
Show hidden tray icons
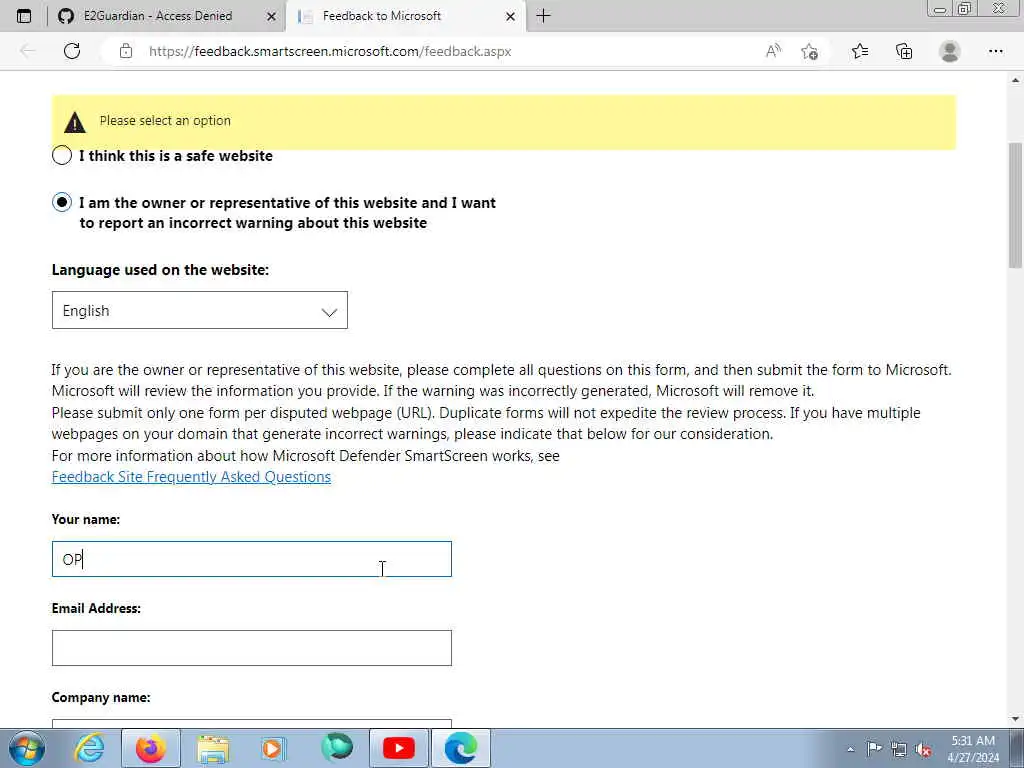coord(850,749)
